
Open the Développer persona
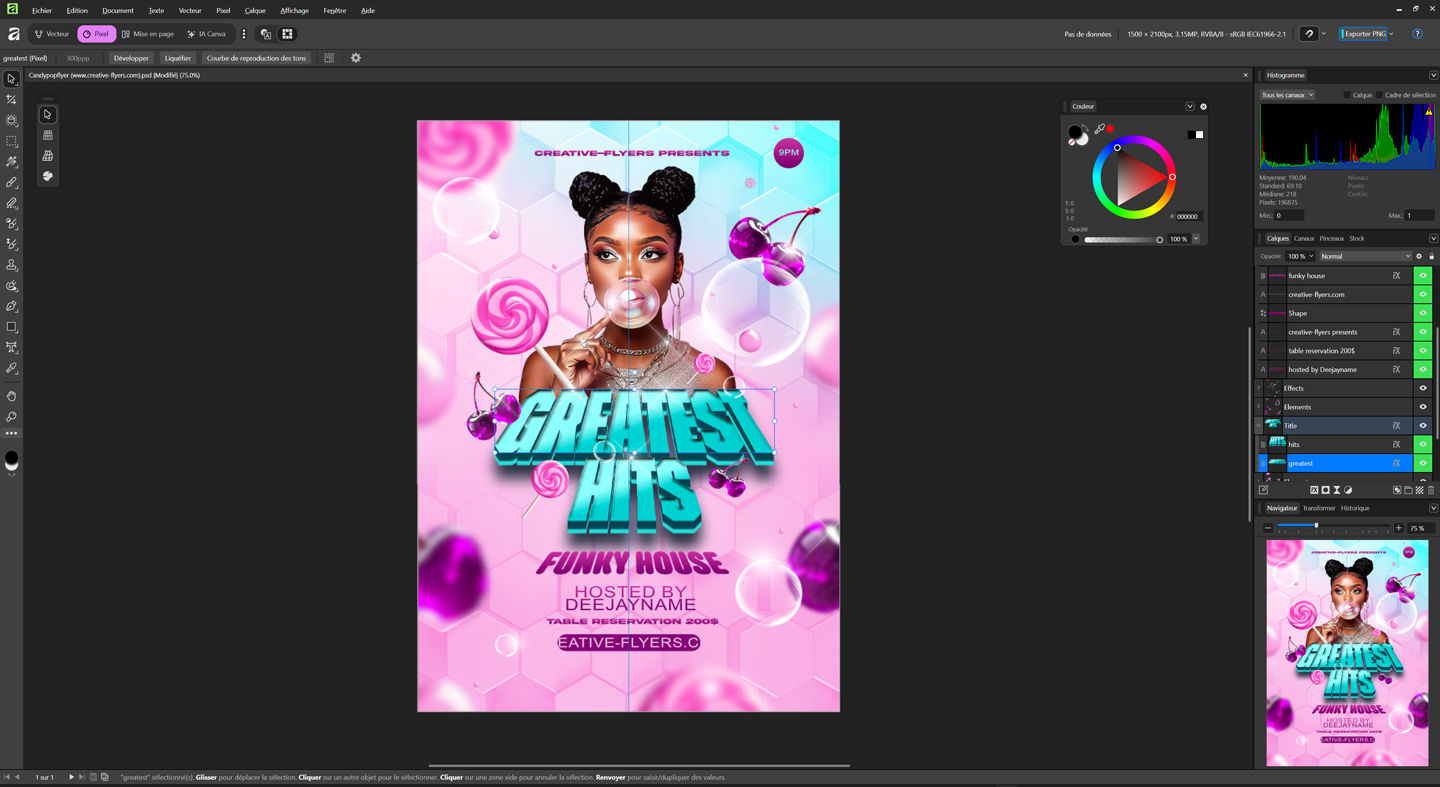tap(131, 58)
